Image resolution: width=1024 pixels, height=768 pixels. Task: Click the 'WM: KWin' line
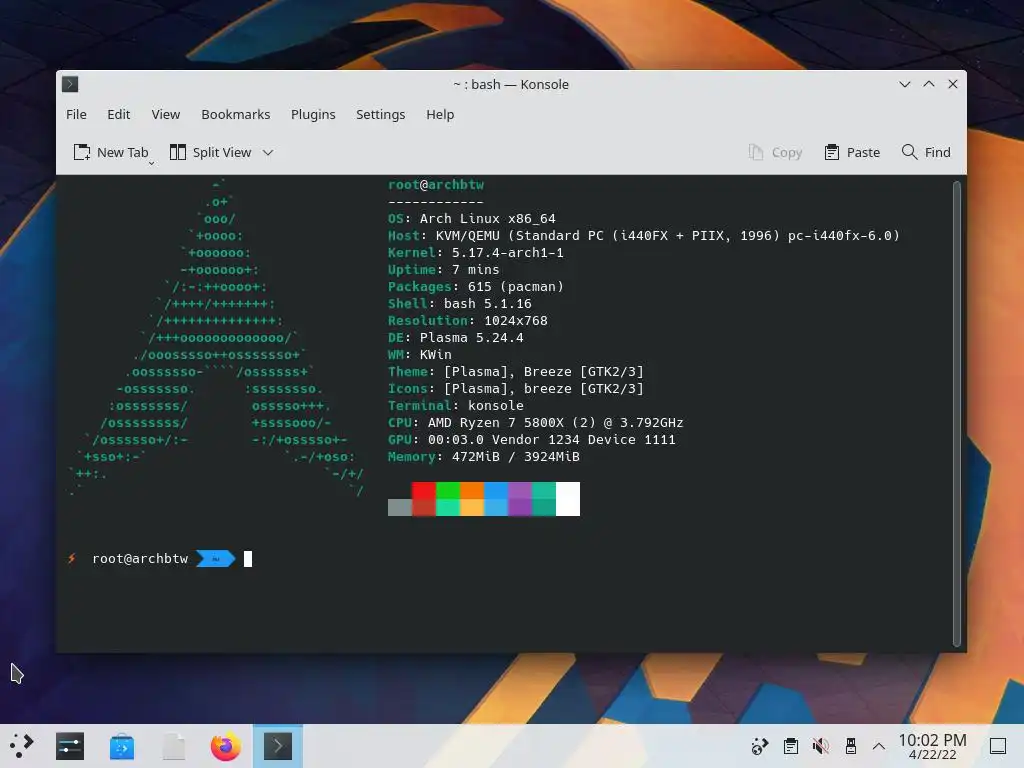tap(420, 355)
